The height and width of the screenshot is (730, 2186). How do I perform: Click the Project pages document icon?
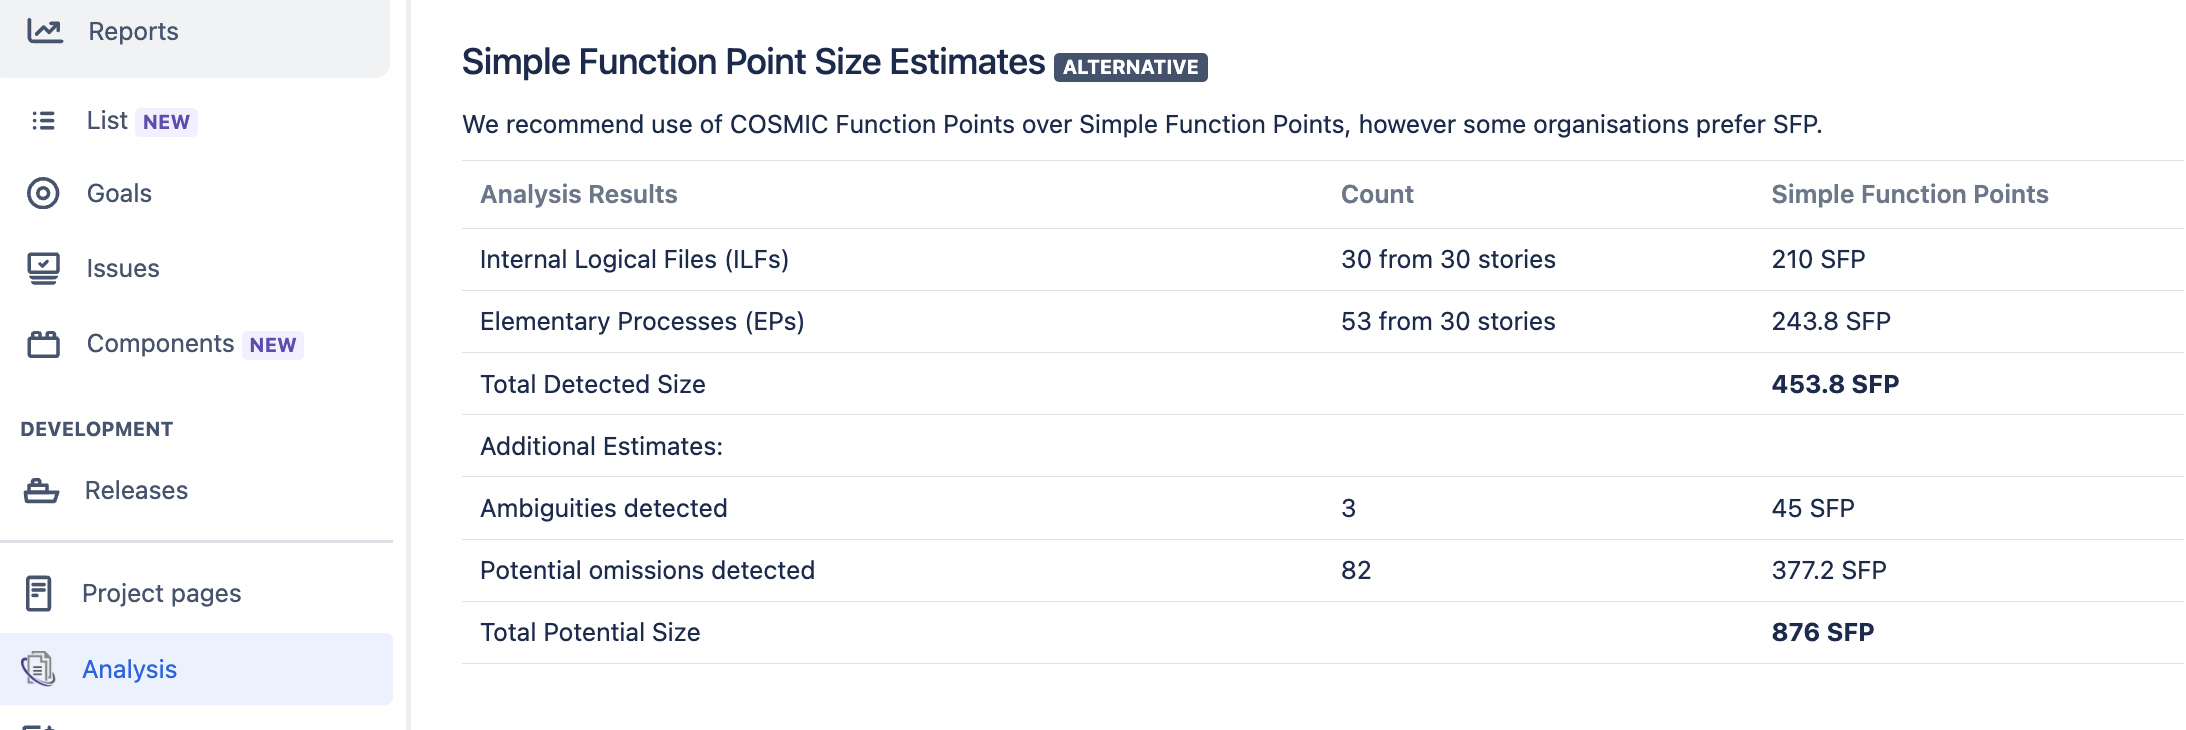39,593
